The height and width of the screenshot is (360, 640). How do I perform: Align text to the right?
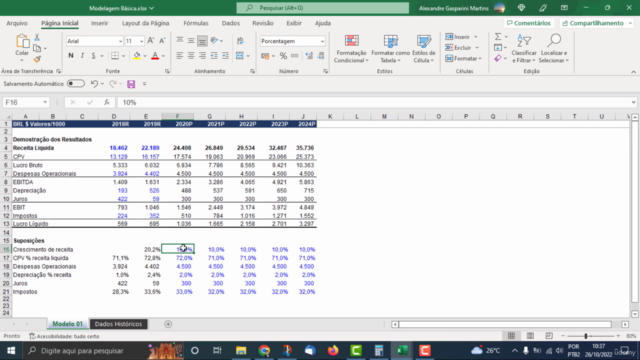pos(202,56)
